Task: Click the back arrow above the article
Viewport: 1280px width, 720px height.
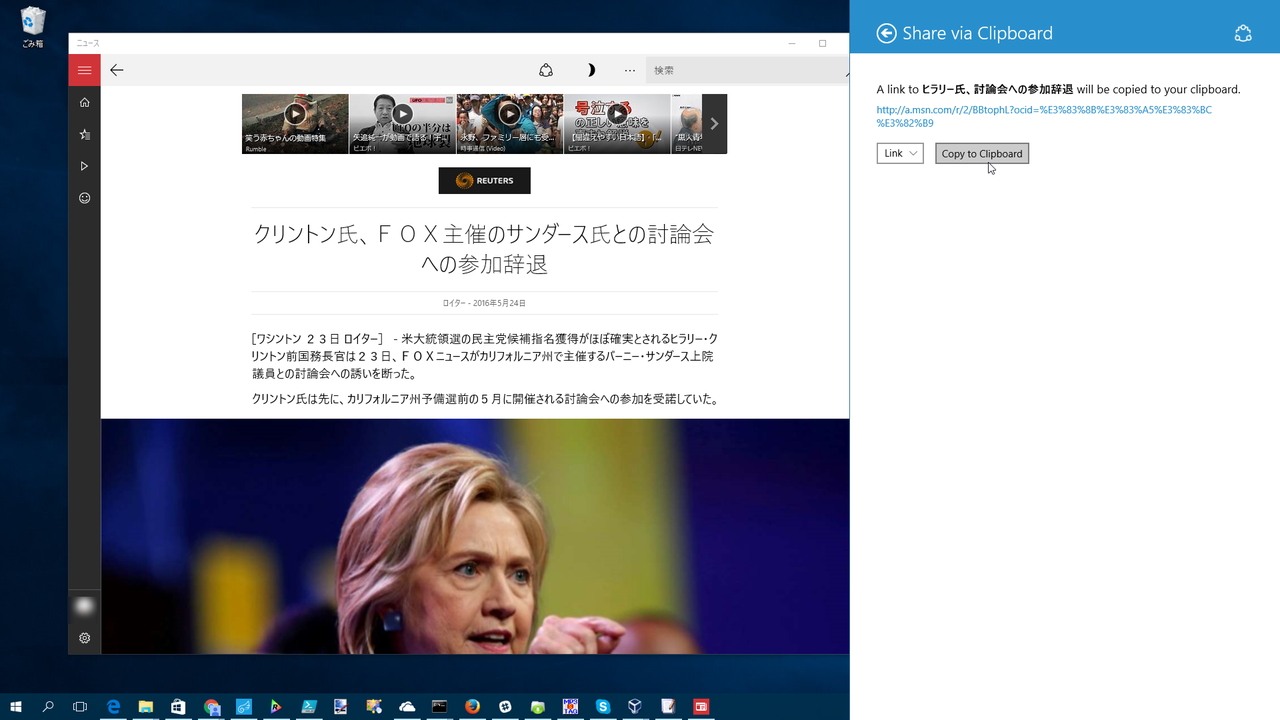Action: [x=117, y=70]
